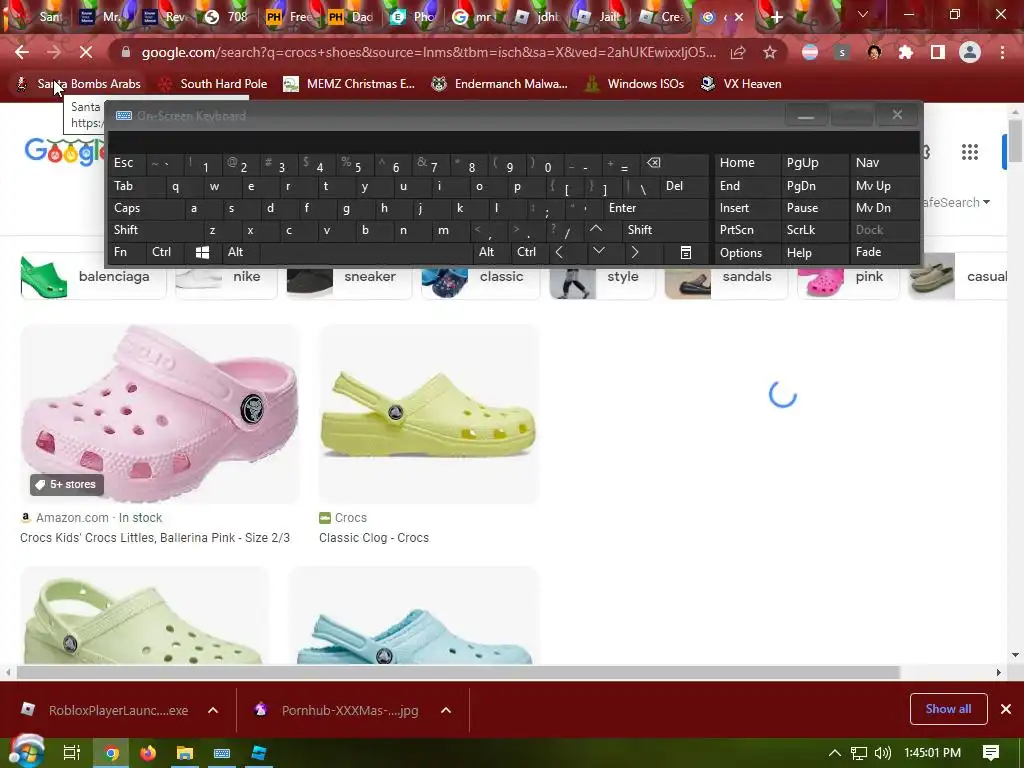Image resolution: width=1024 pixels, height=768 pixels.
Task: Click Show all downloads button
Action: [x=948, y=709]
